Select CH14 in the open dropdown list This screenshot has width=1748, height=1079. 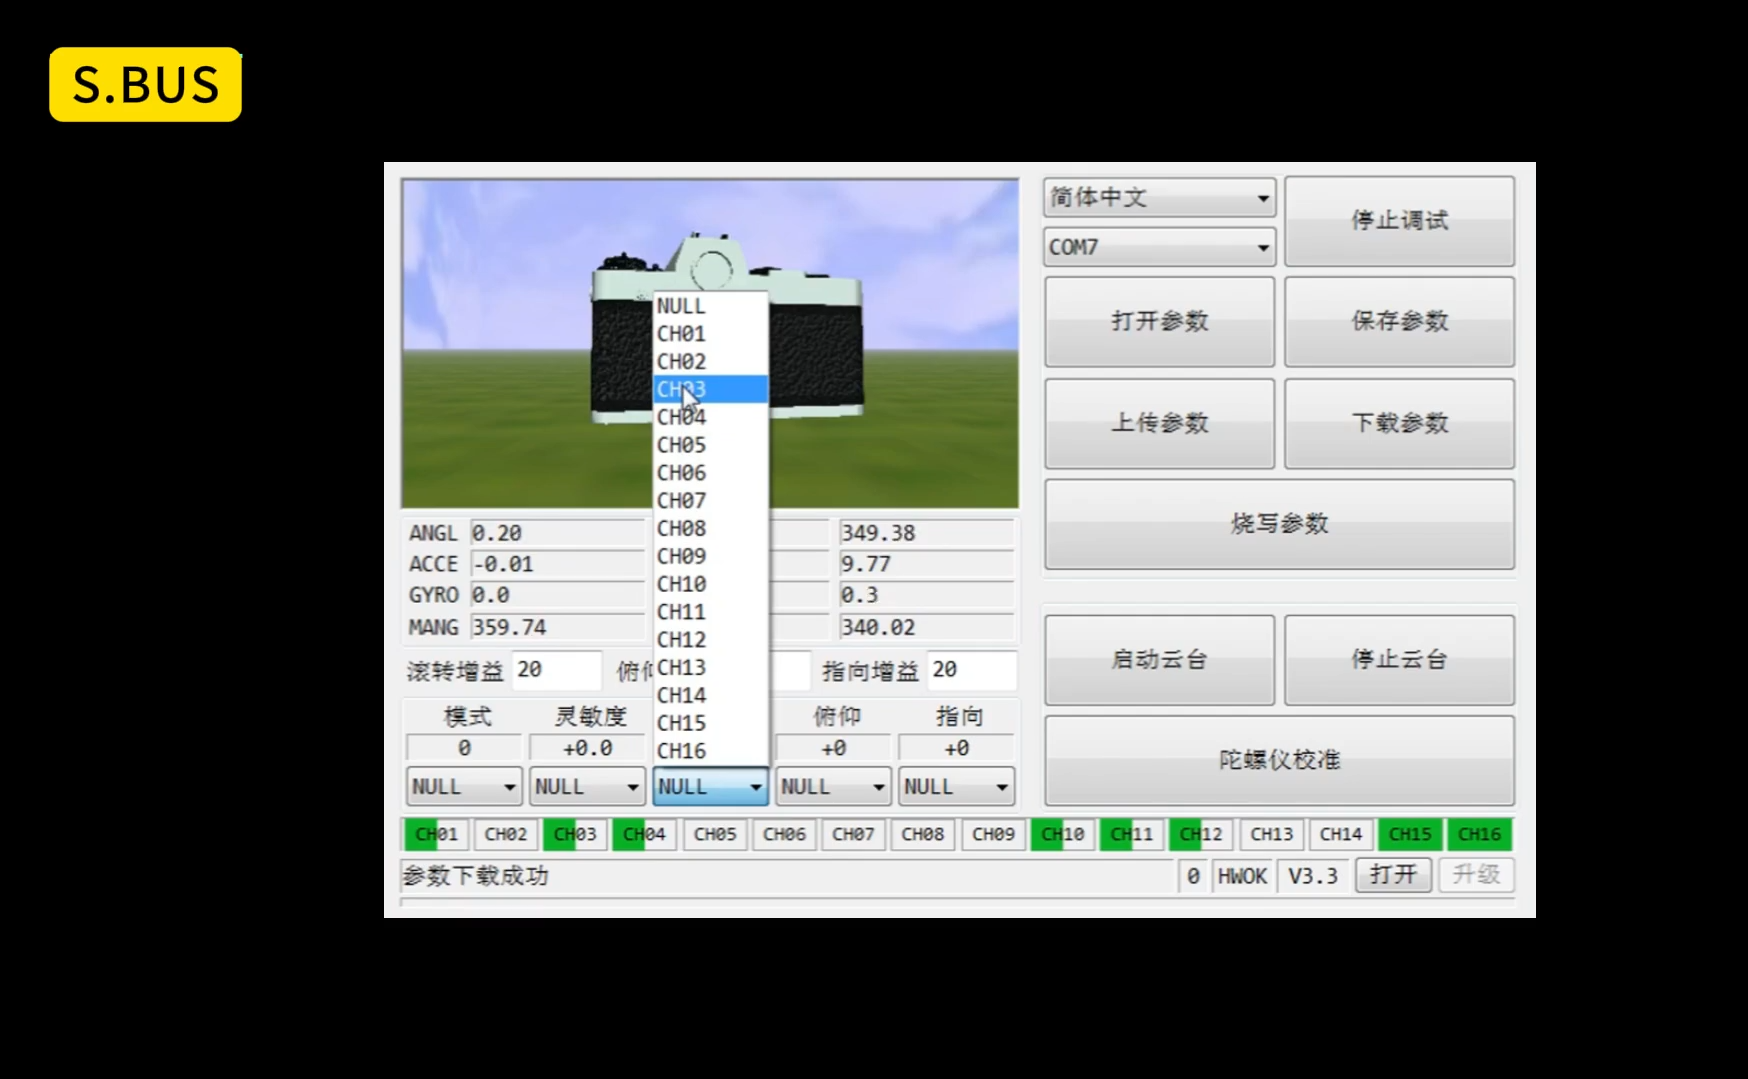[710, 695]
